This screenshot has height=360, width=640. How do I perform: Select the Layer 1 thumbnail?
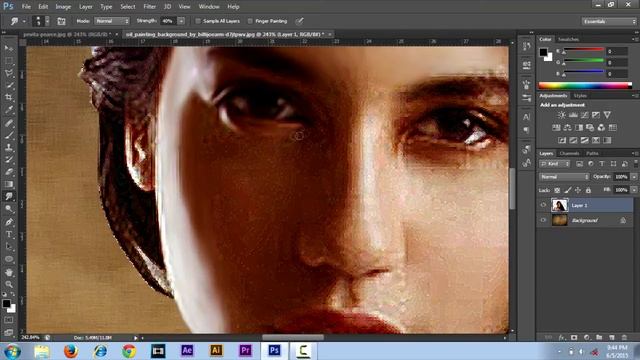click(x=560, y=205)
